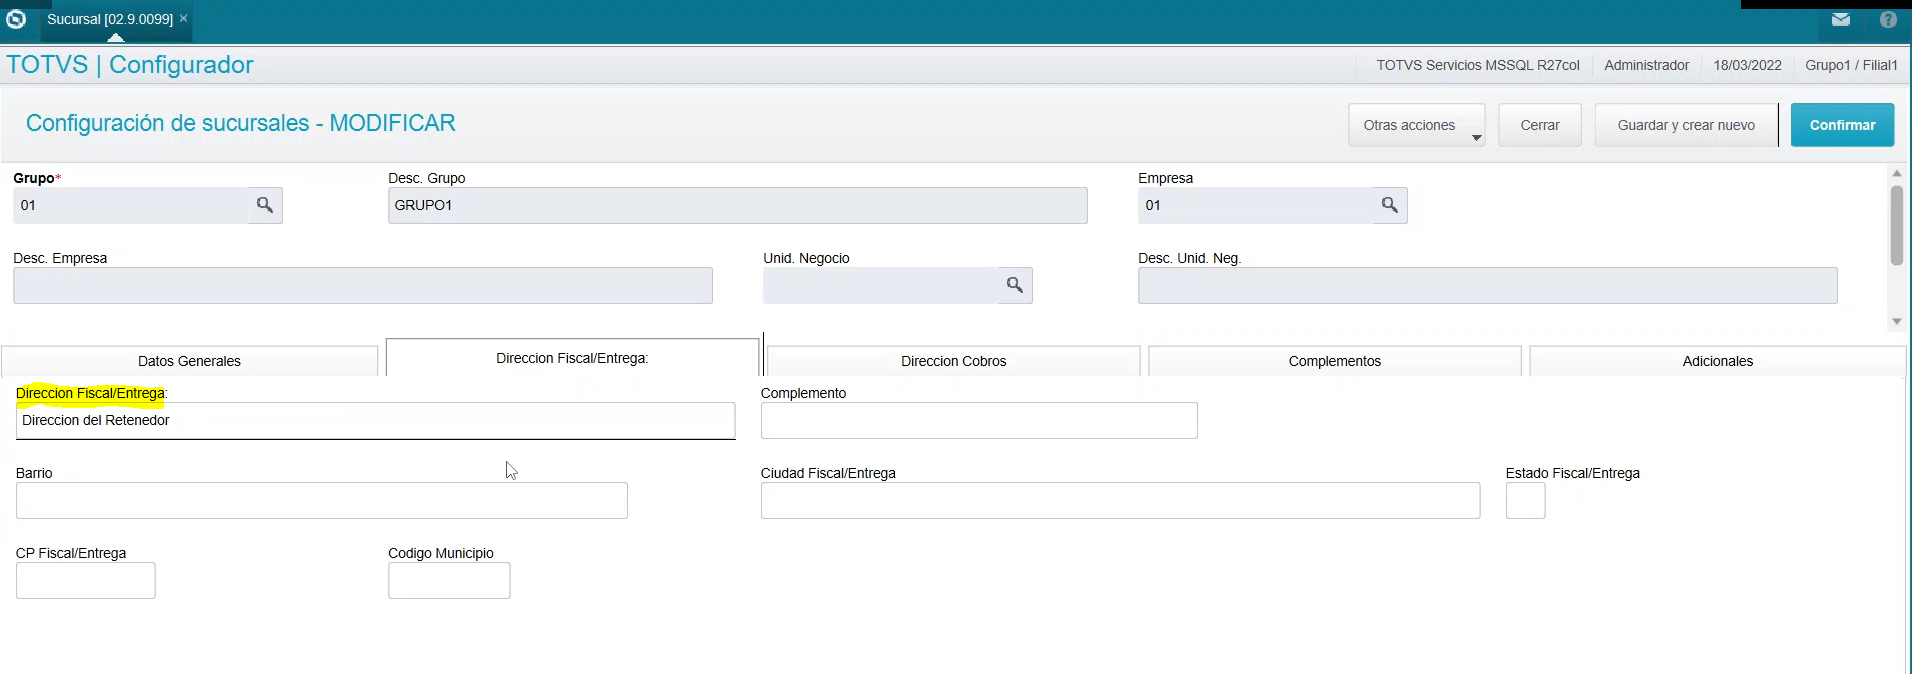
Task: Search Empresa with magnifier icon
Action: [1390, 205]
